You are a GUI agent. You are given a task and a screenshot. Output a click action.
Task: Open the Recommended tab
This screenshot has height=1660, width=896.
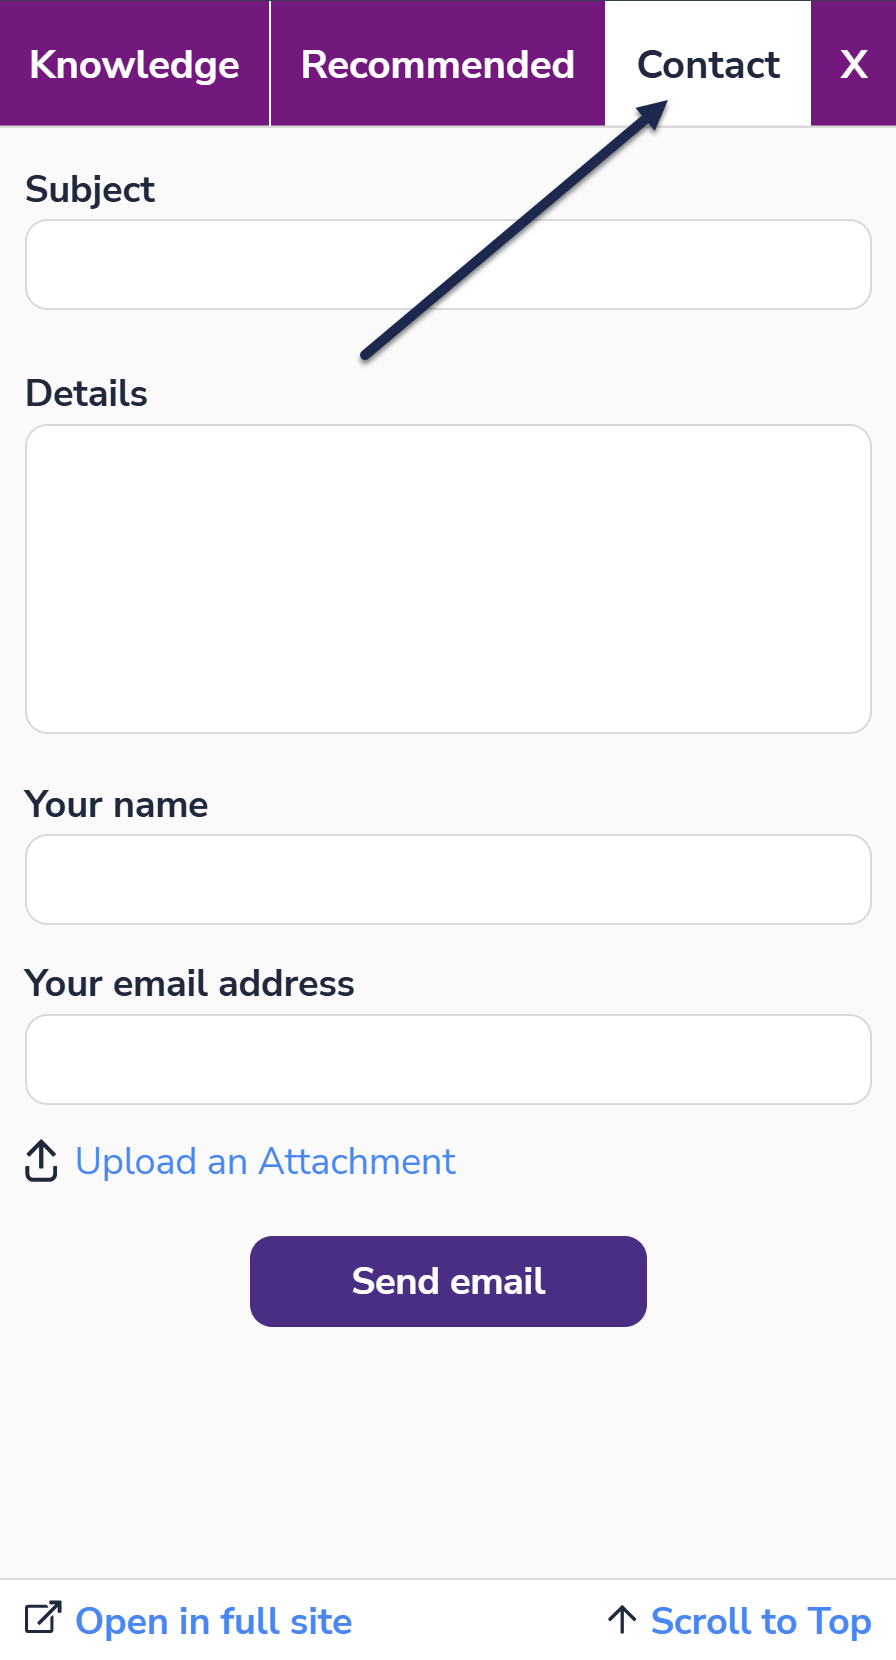coord(438,64)
